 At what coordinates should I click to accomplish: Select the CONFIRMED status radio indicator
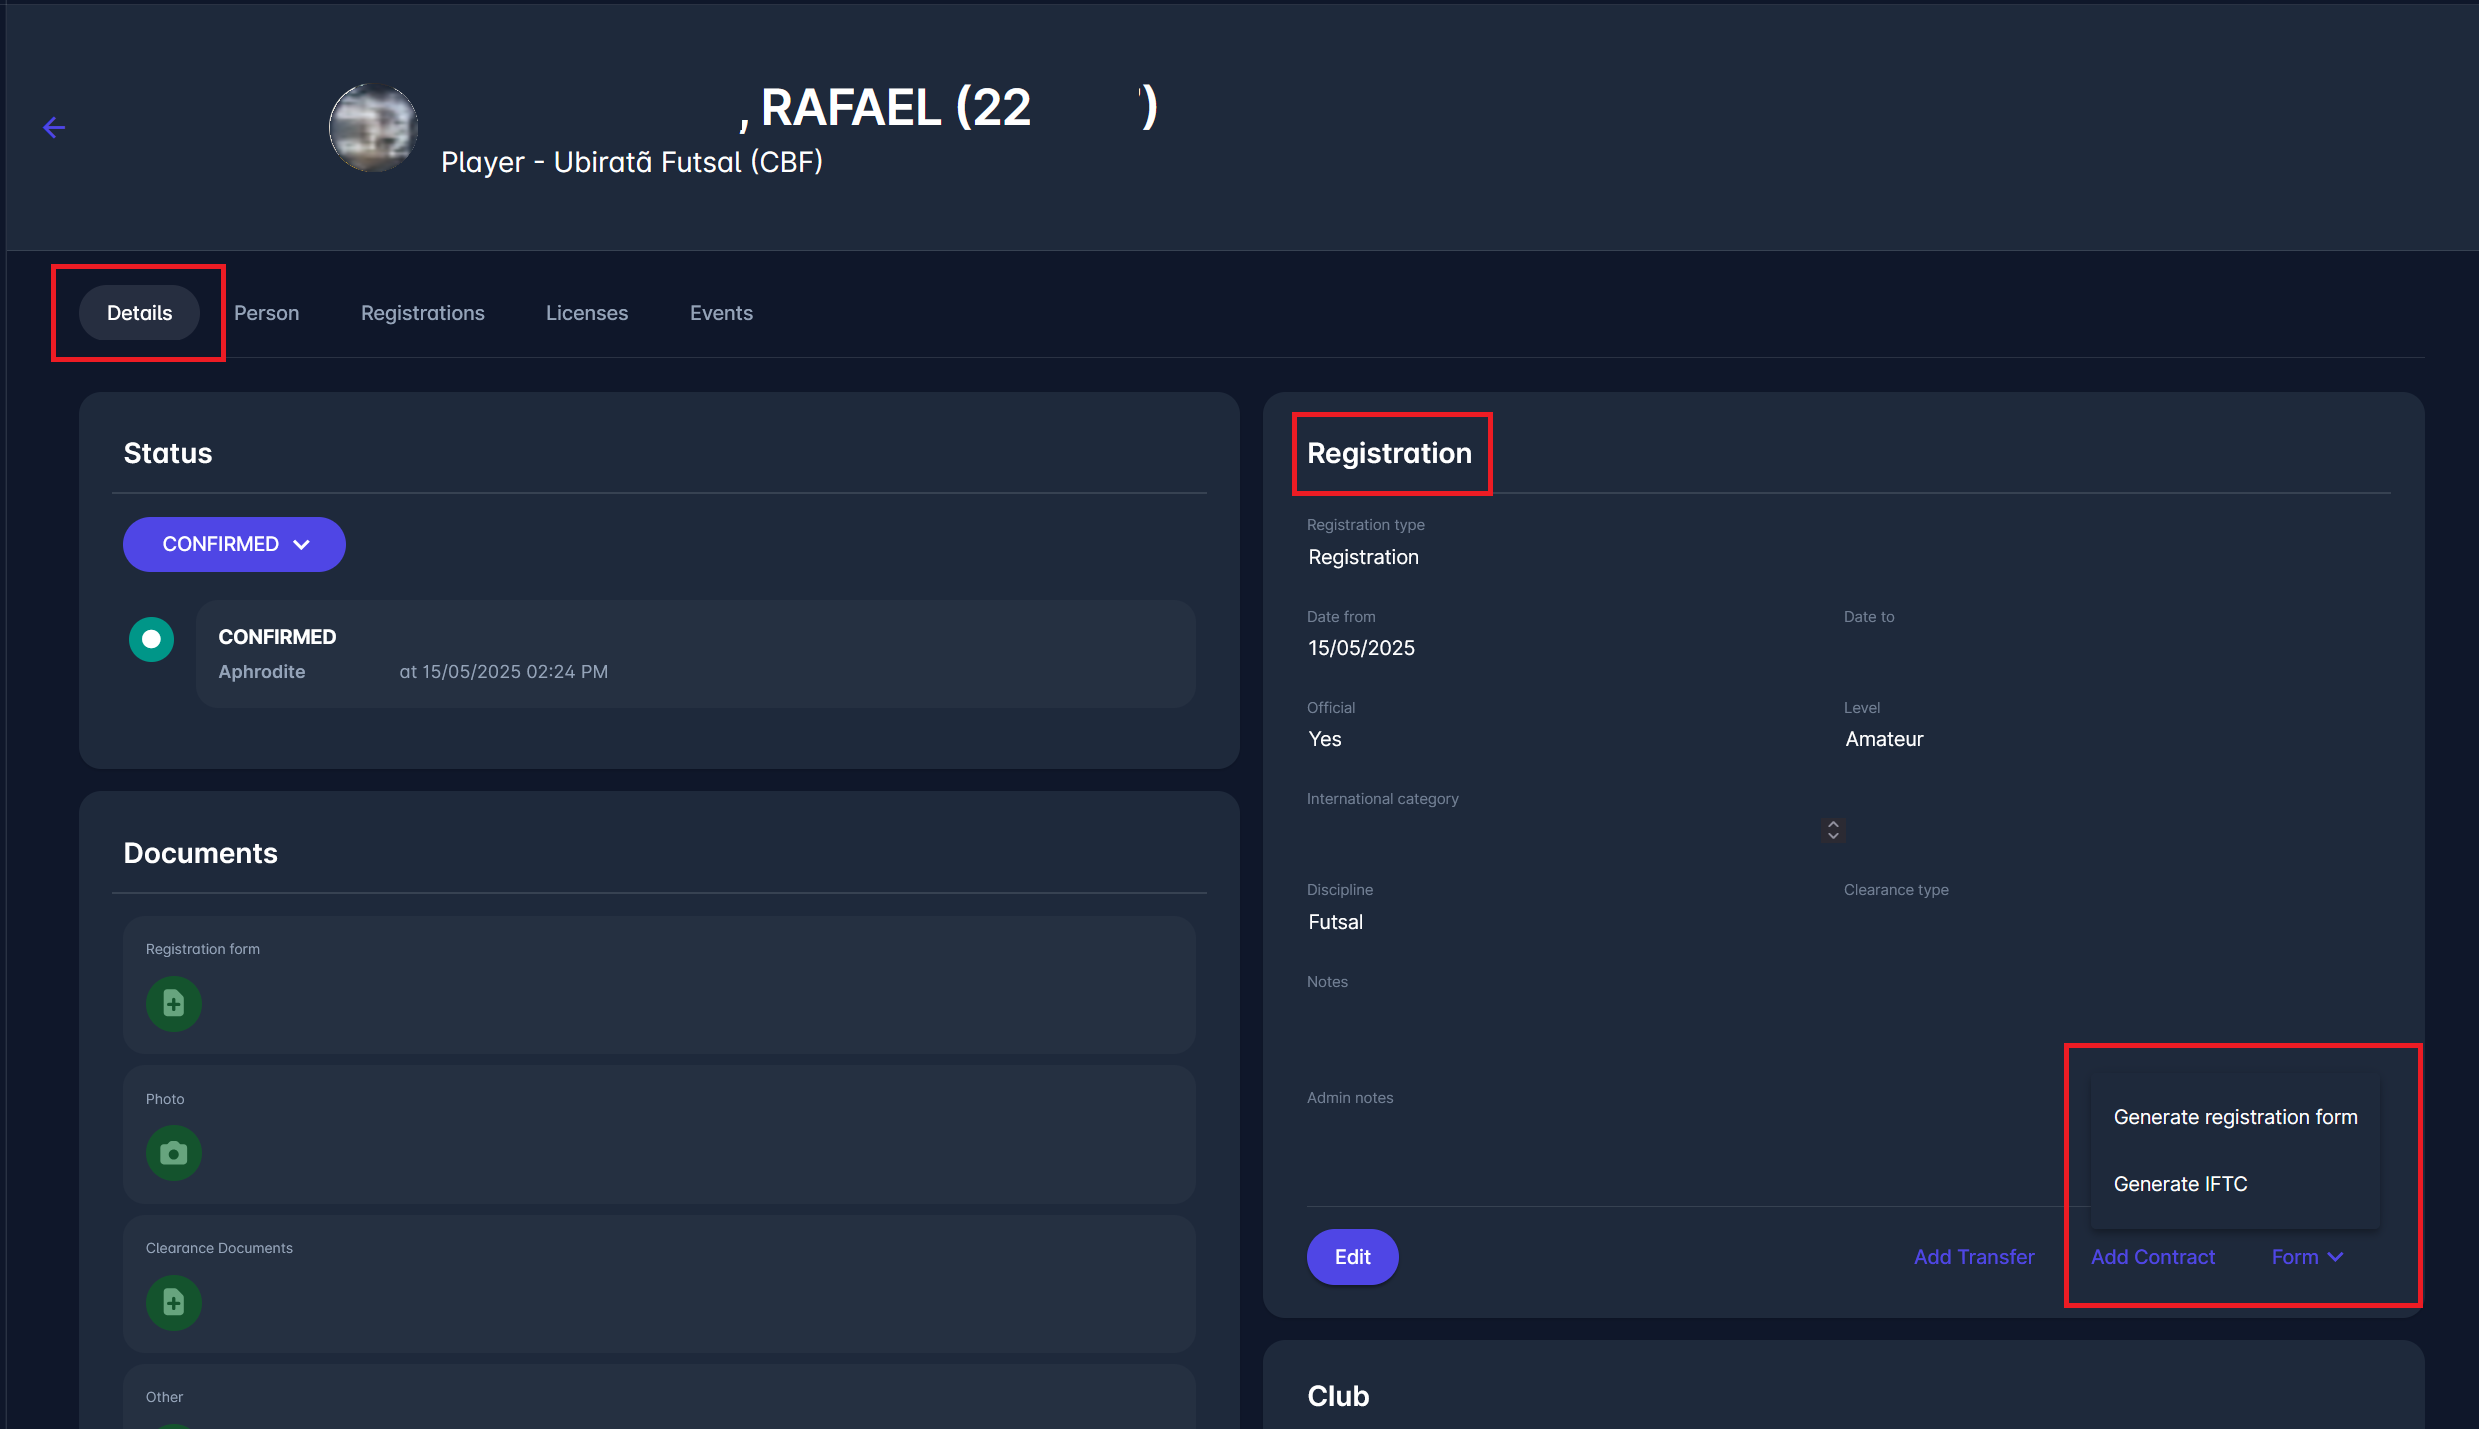tap(151, 639)
